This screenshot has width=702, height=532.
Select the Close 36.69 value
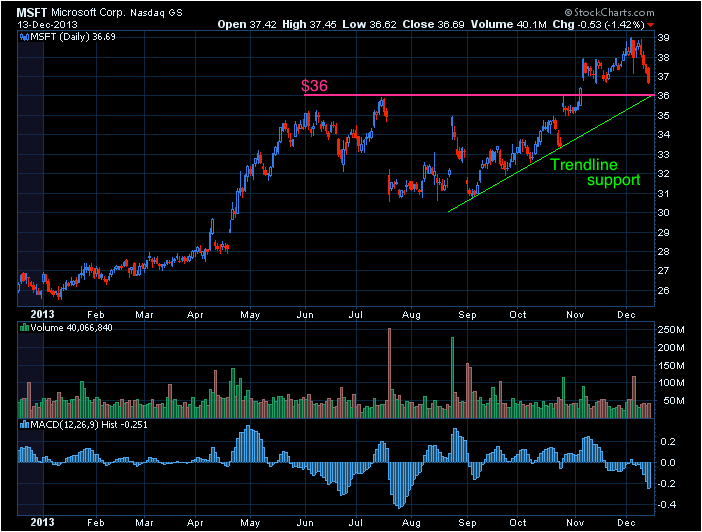click(x=433, y=25)
